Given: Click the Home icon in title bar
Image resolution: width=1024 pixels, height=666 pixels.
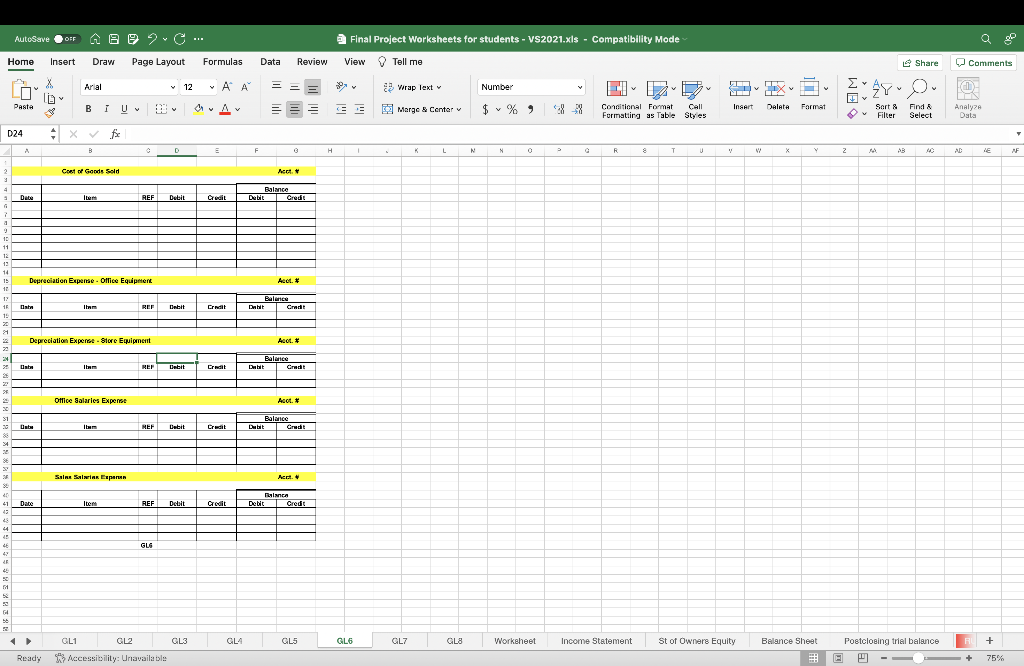Looking at the screenshot, I should click(x=95, y=39).
